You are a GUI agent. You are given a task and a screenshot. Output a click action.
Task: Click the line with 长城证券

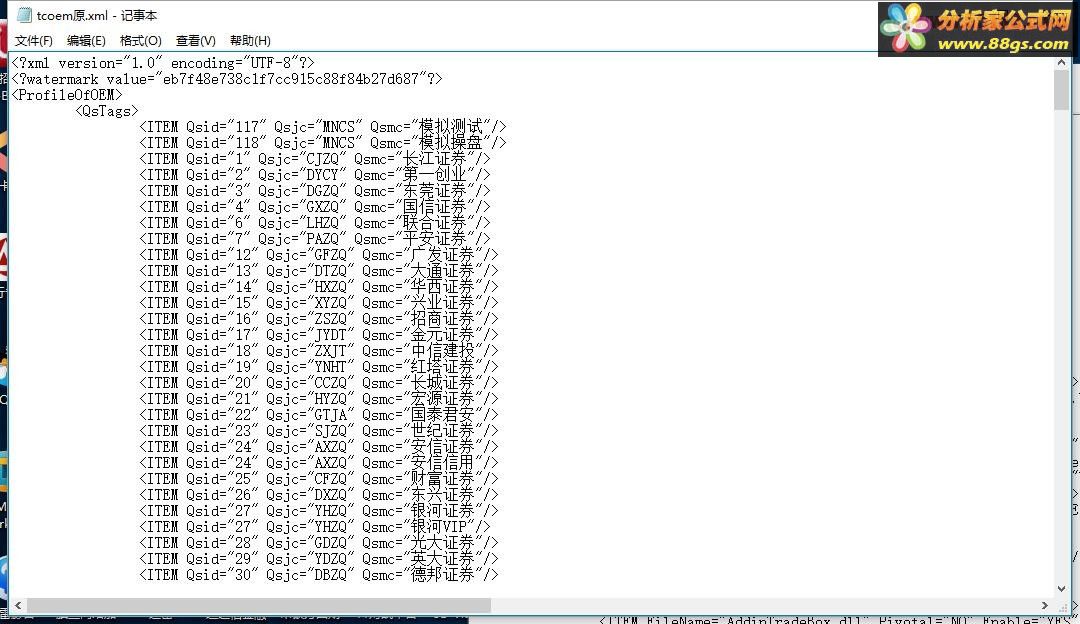tap(318, 383)
